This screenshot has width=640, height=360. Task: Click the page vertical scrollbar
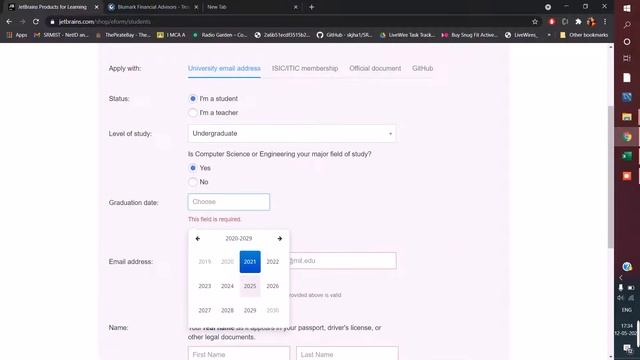611,176
